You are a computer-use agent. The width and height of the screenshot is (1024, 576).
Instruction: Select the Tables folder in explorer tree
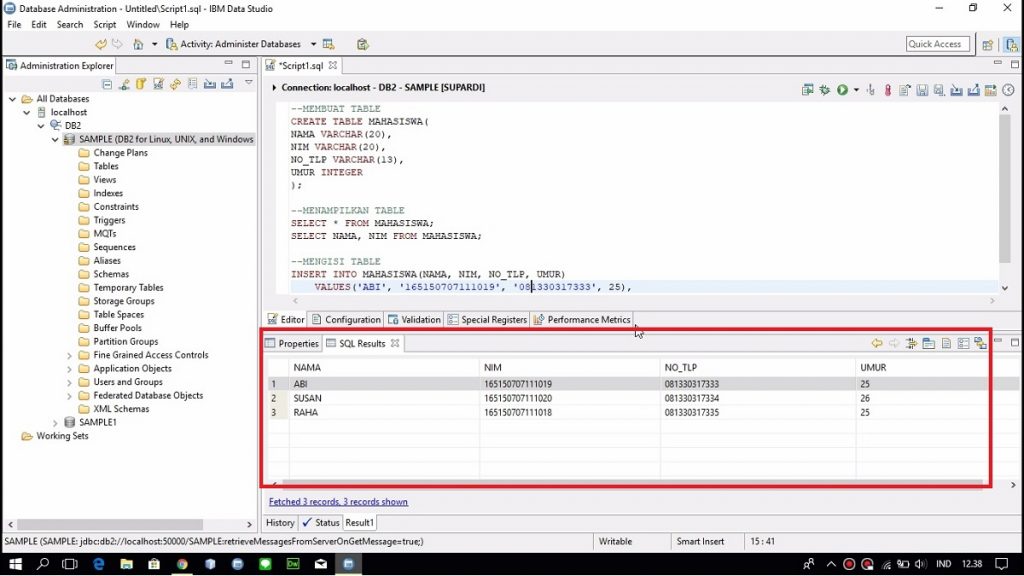105,167
